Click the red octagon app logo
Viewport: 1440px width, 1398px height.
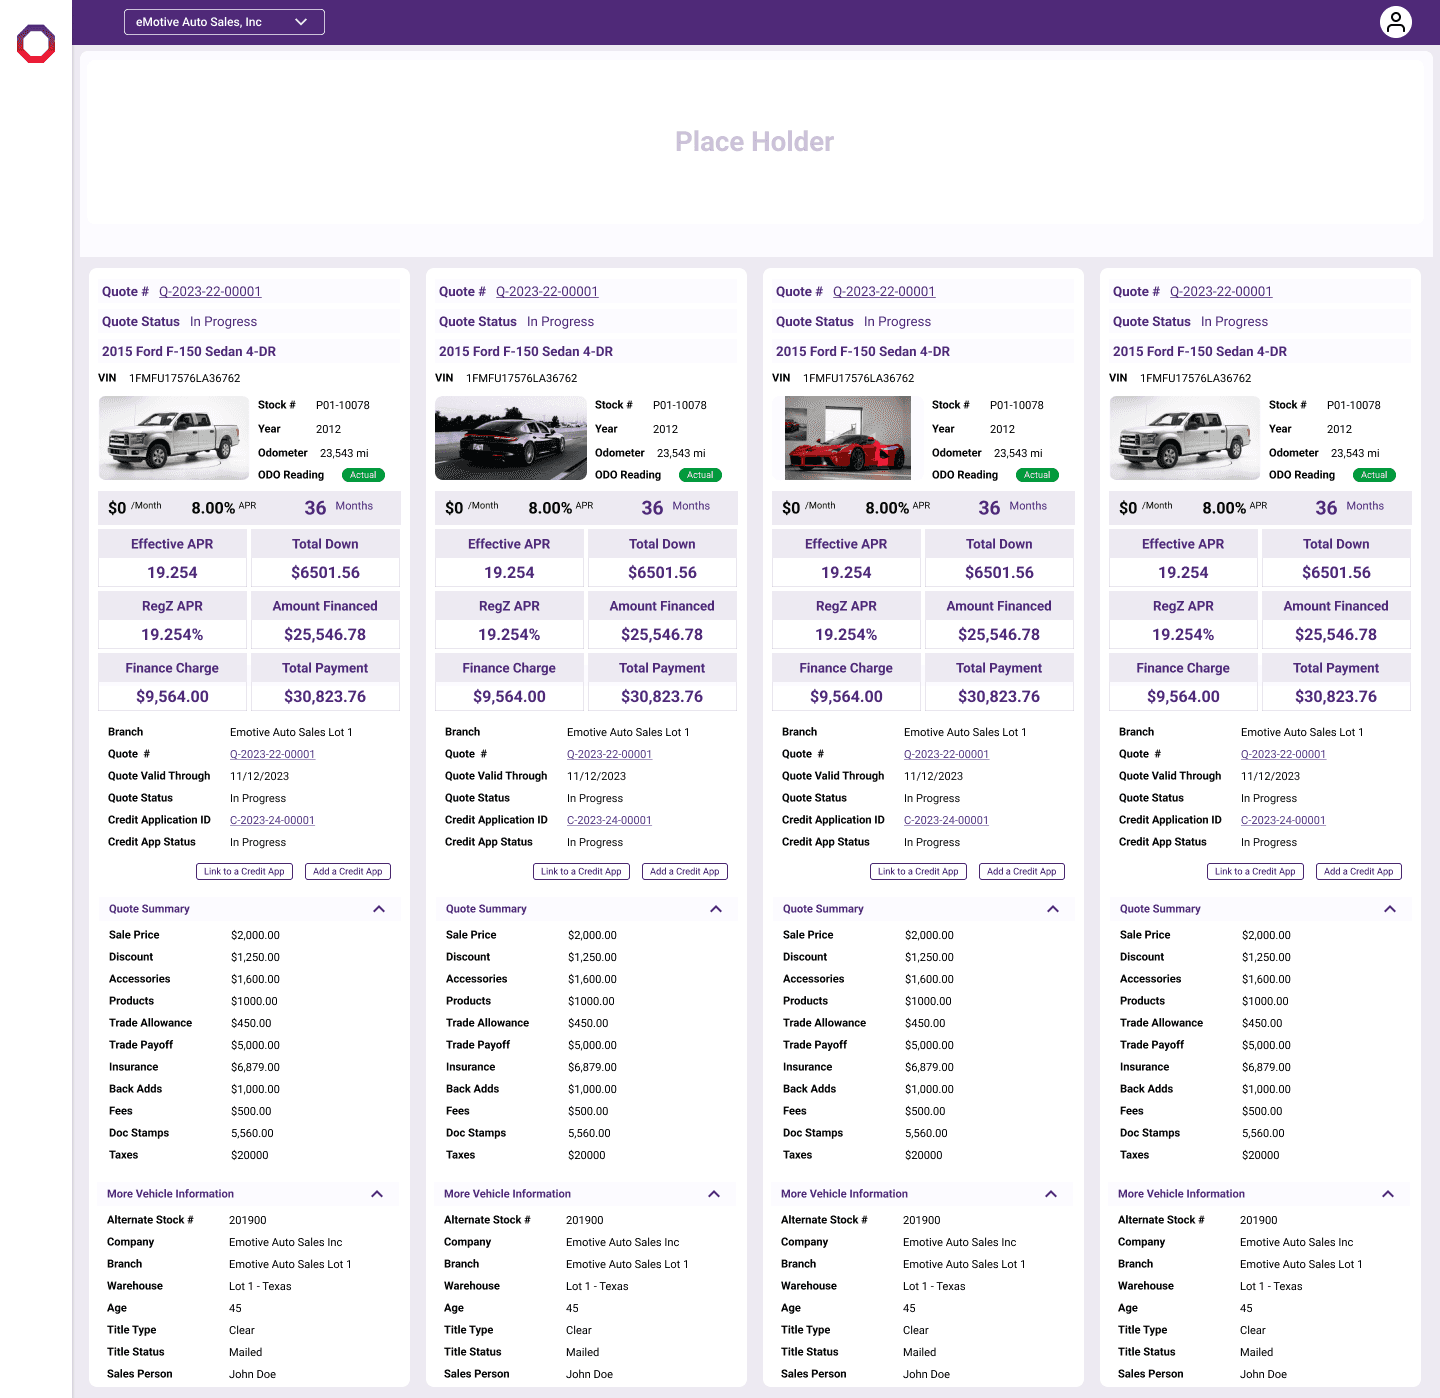click(36, 44)
